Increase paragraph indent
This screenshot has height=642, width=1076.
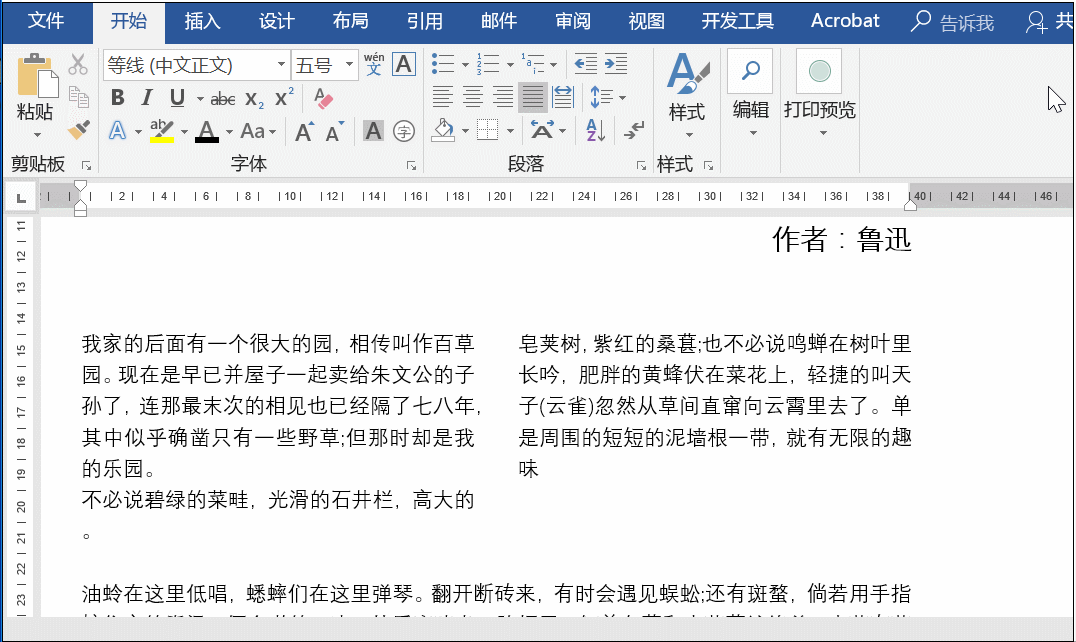(x=616, y=64)
